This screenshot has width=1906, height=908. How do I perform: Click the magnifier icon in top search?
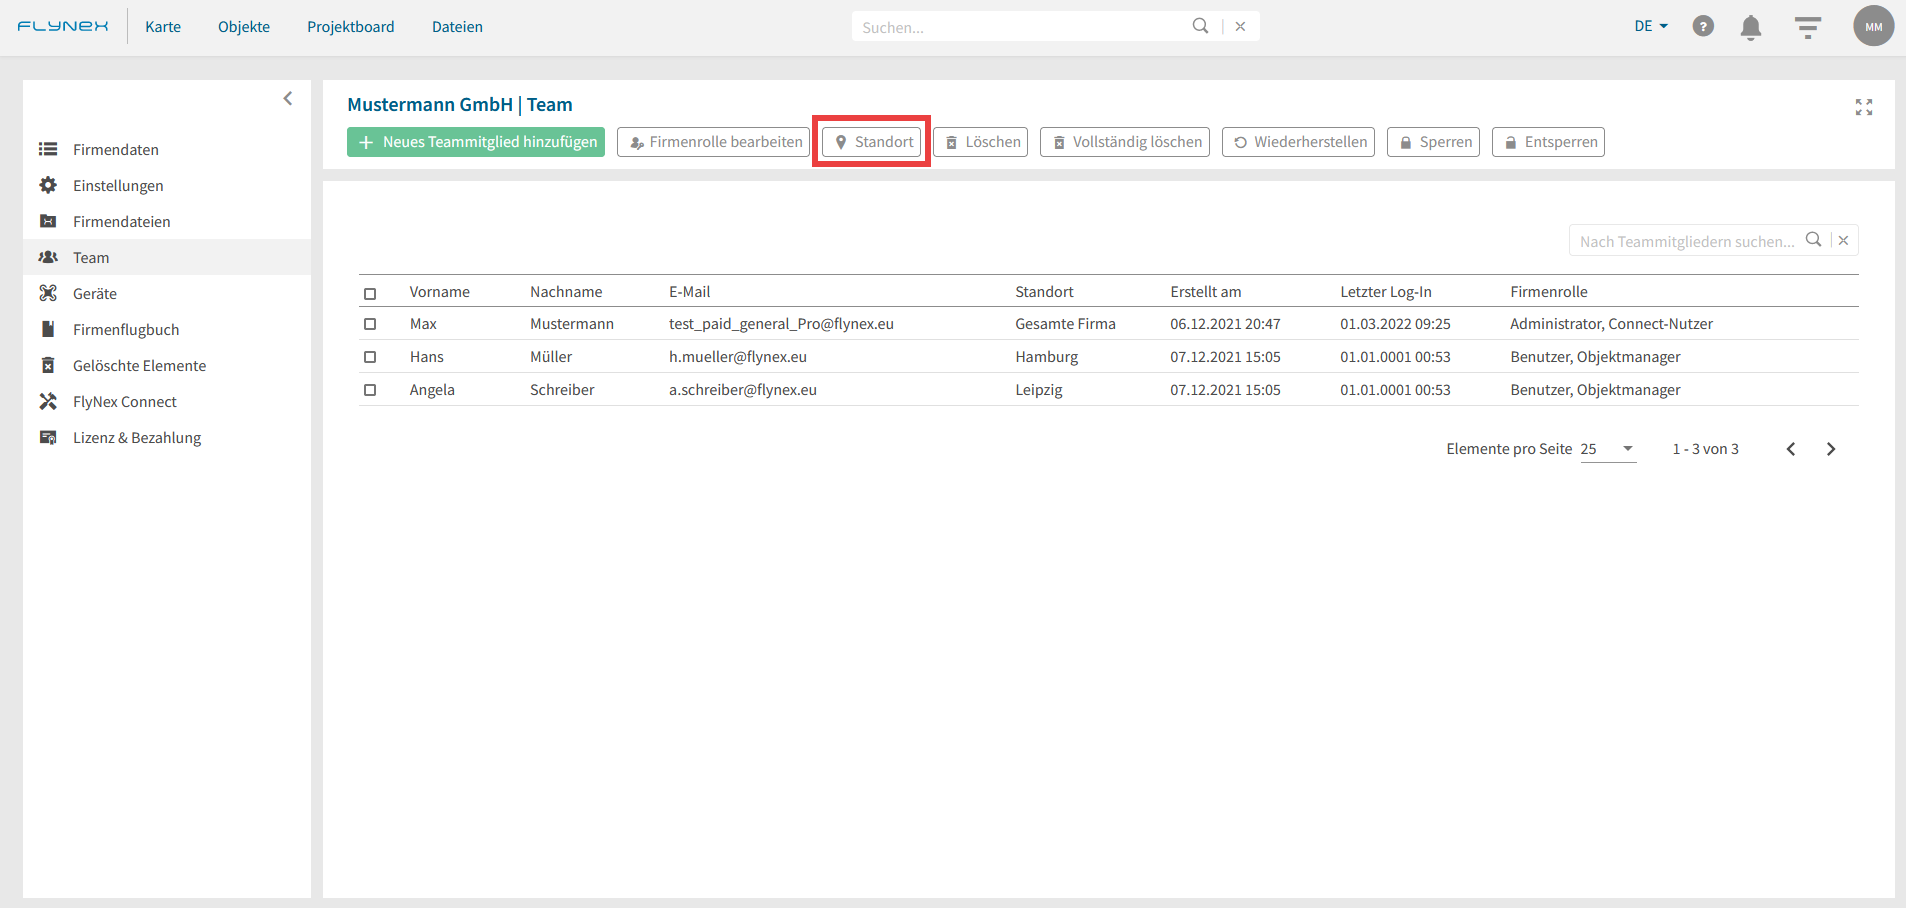pos(1200,26)
